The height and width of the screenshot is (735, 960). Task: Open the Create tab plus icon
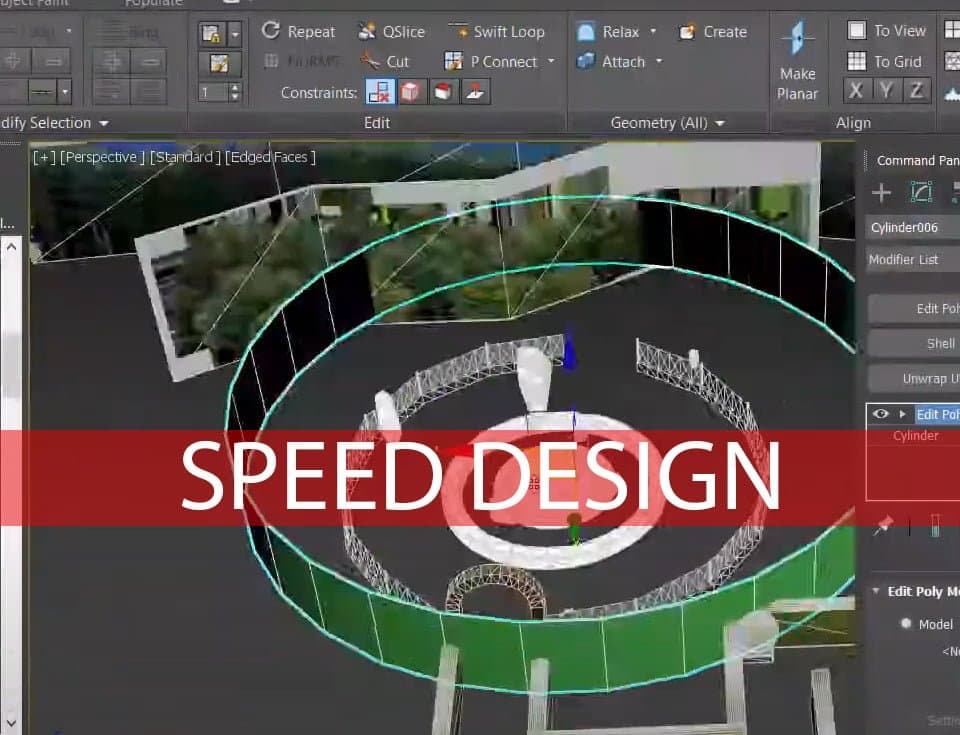pyautogui.click(x=881, y=193)
